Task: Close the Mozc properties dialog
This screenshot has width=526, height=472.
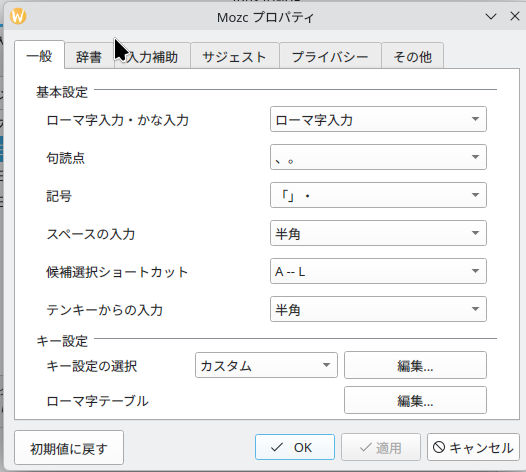Action: click(x=515, y=16)
